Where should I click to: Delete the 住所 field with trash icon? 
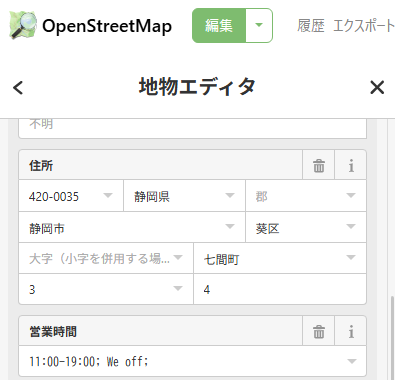coord(318,165)
